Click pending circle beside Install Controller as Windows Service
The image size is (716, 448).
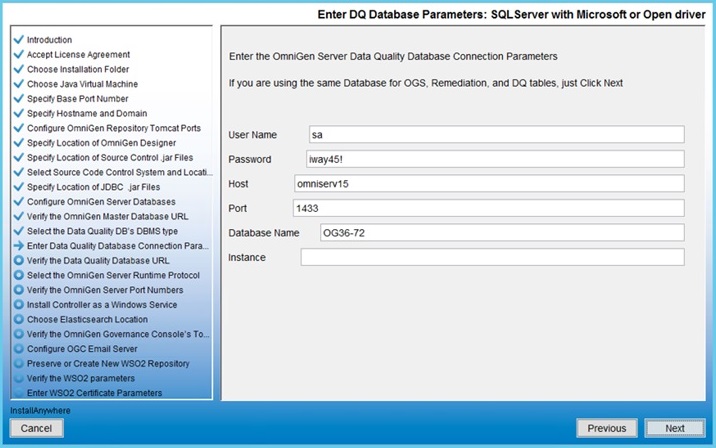click(x=19, y=305)
